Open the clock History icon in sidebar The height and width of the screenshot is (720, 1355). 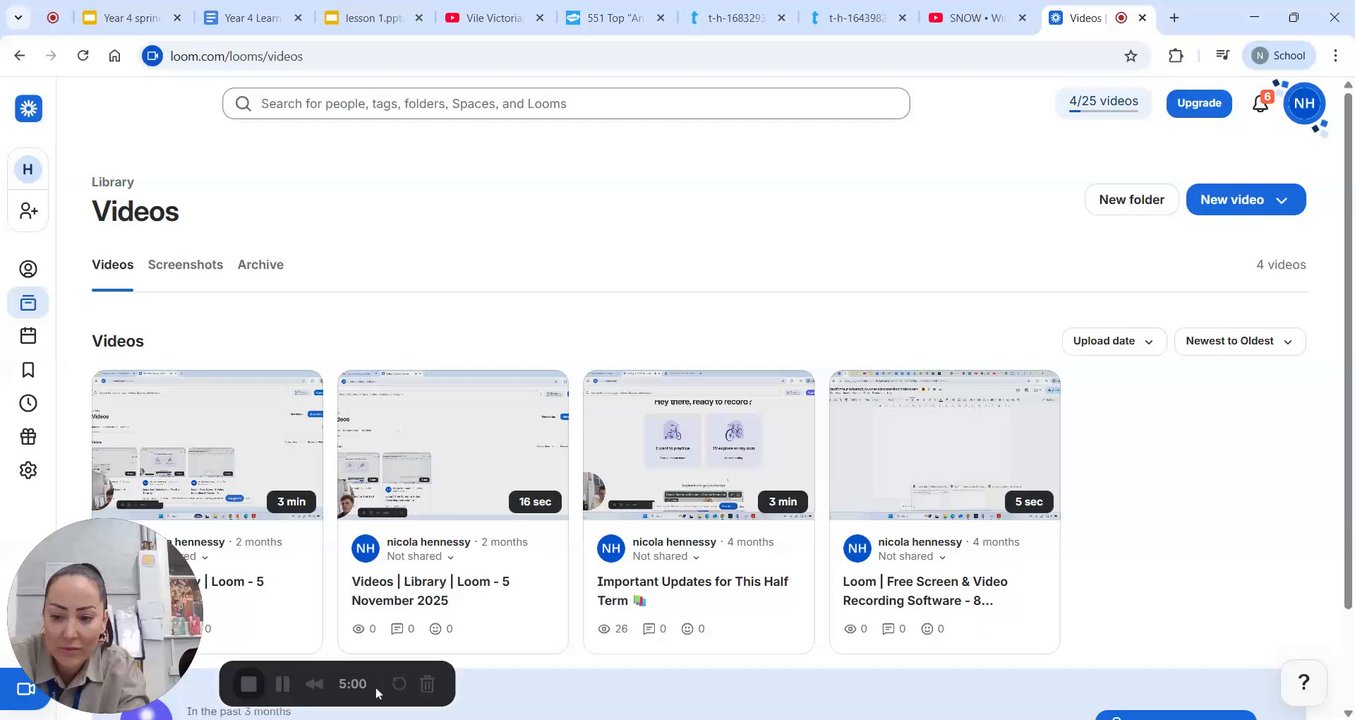click(x=28, y=403)
